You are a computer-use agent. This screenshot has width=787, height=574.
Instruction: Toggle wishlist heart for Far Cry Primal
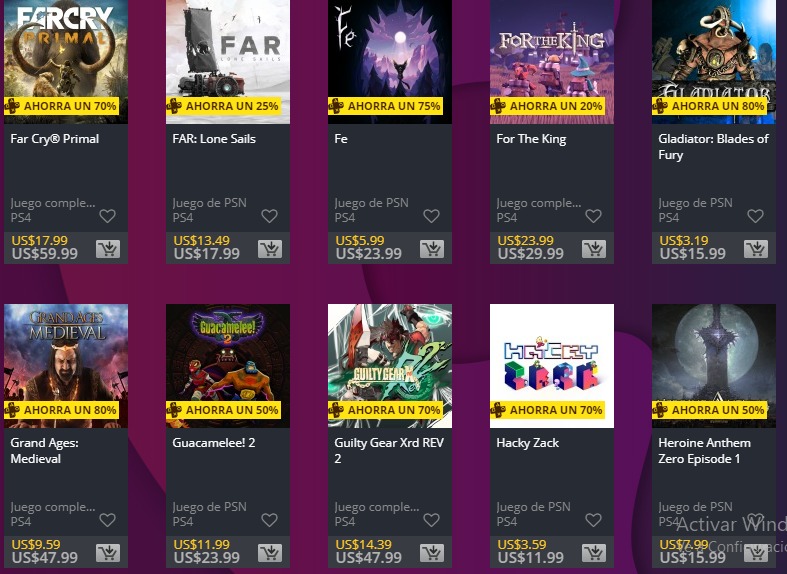pos(107,216)
